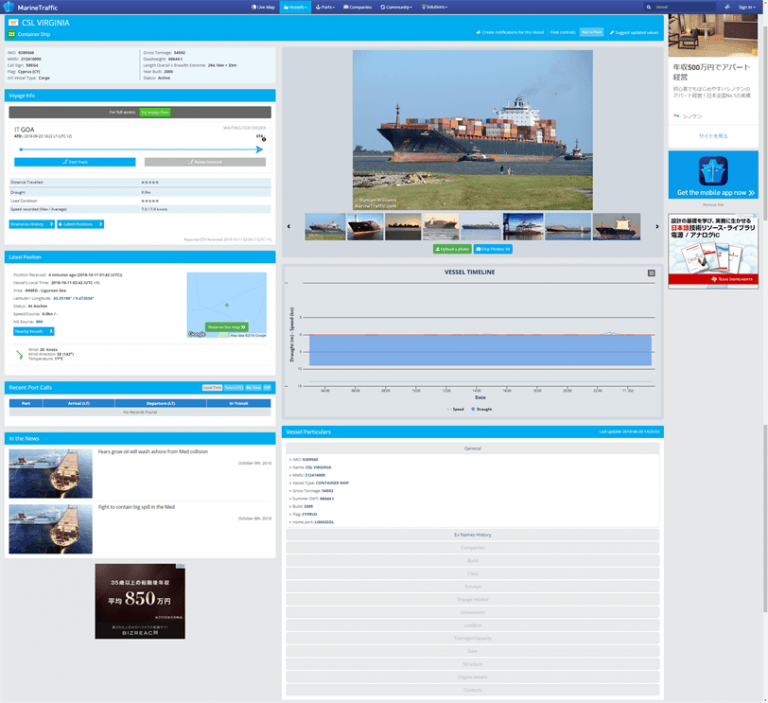Viewport: 768px width, 703px height.
Task: Expand the Class section
Action: click(x=473, y=574)
